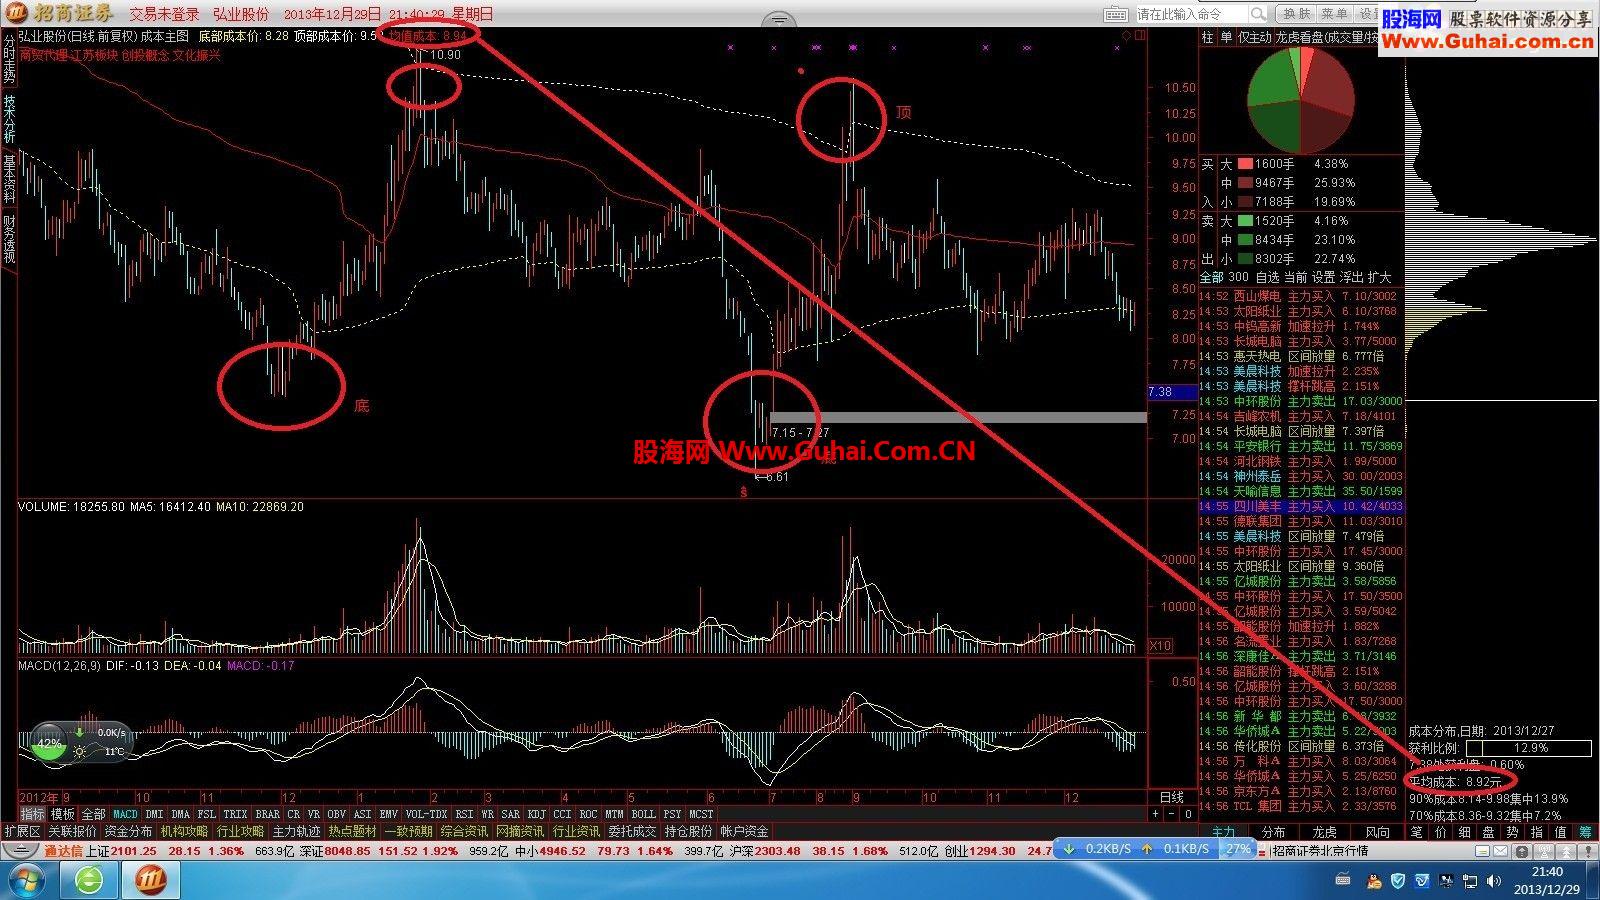This screenshot has width=1600, height=900.
Task: Click the 0 reset zoom button
Action: [1188, 814]
